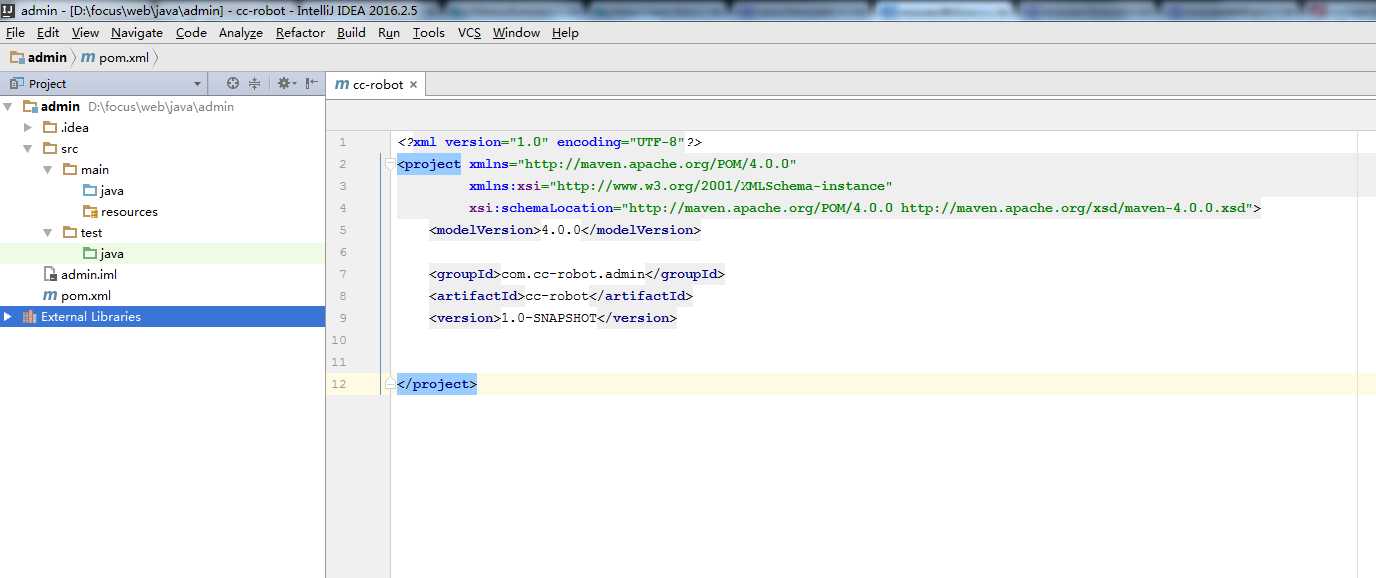
Task: Click IntelliJ IDEA logo in title bar
Action: (x=8, y=10)
